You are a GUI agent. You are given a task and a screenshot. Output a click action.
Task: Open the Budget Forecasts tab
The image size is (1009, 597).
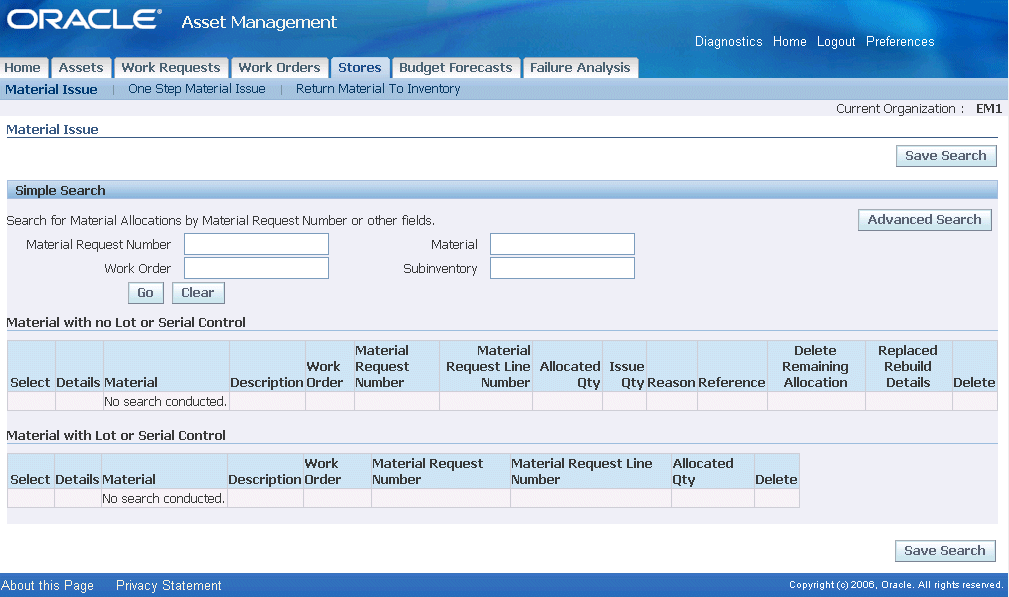coord(456,68)
